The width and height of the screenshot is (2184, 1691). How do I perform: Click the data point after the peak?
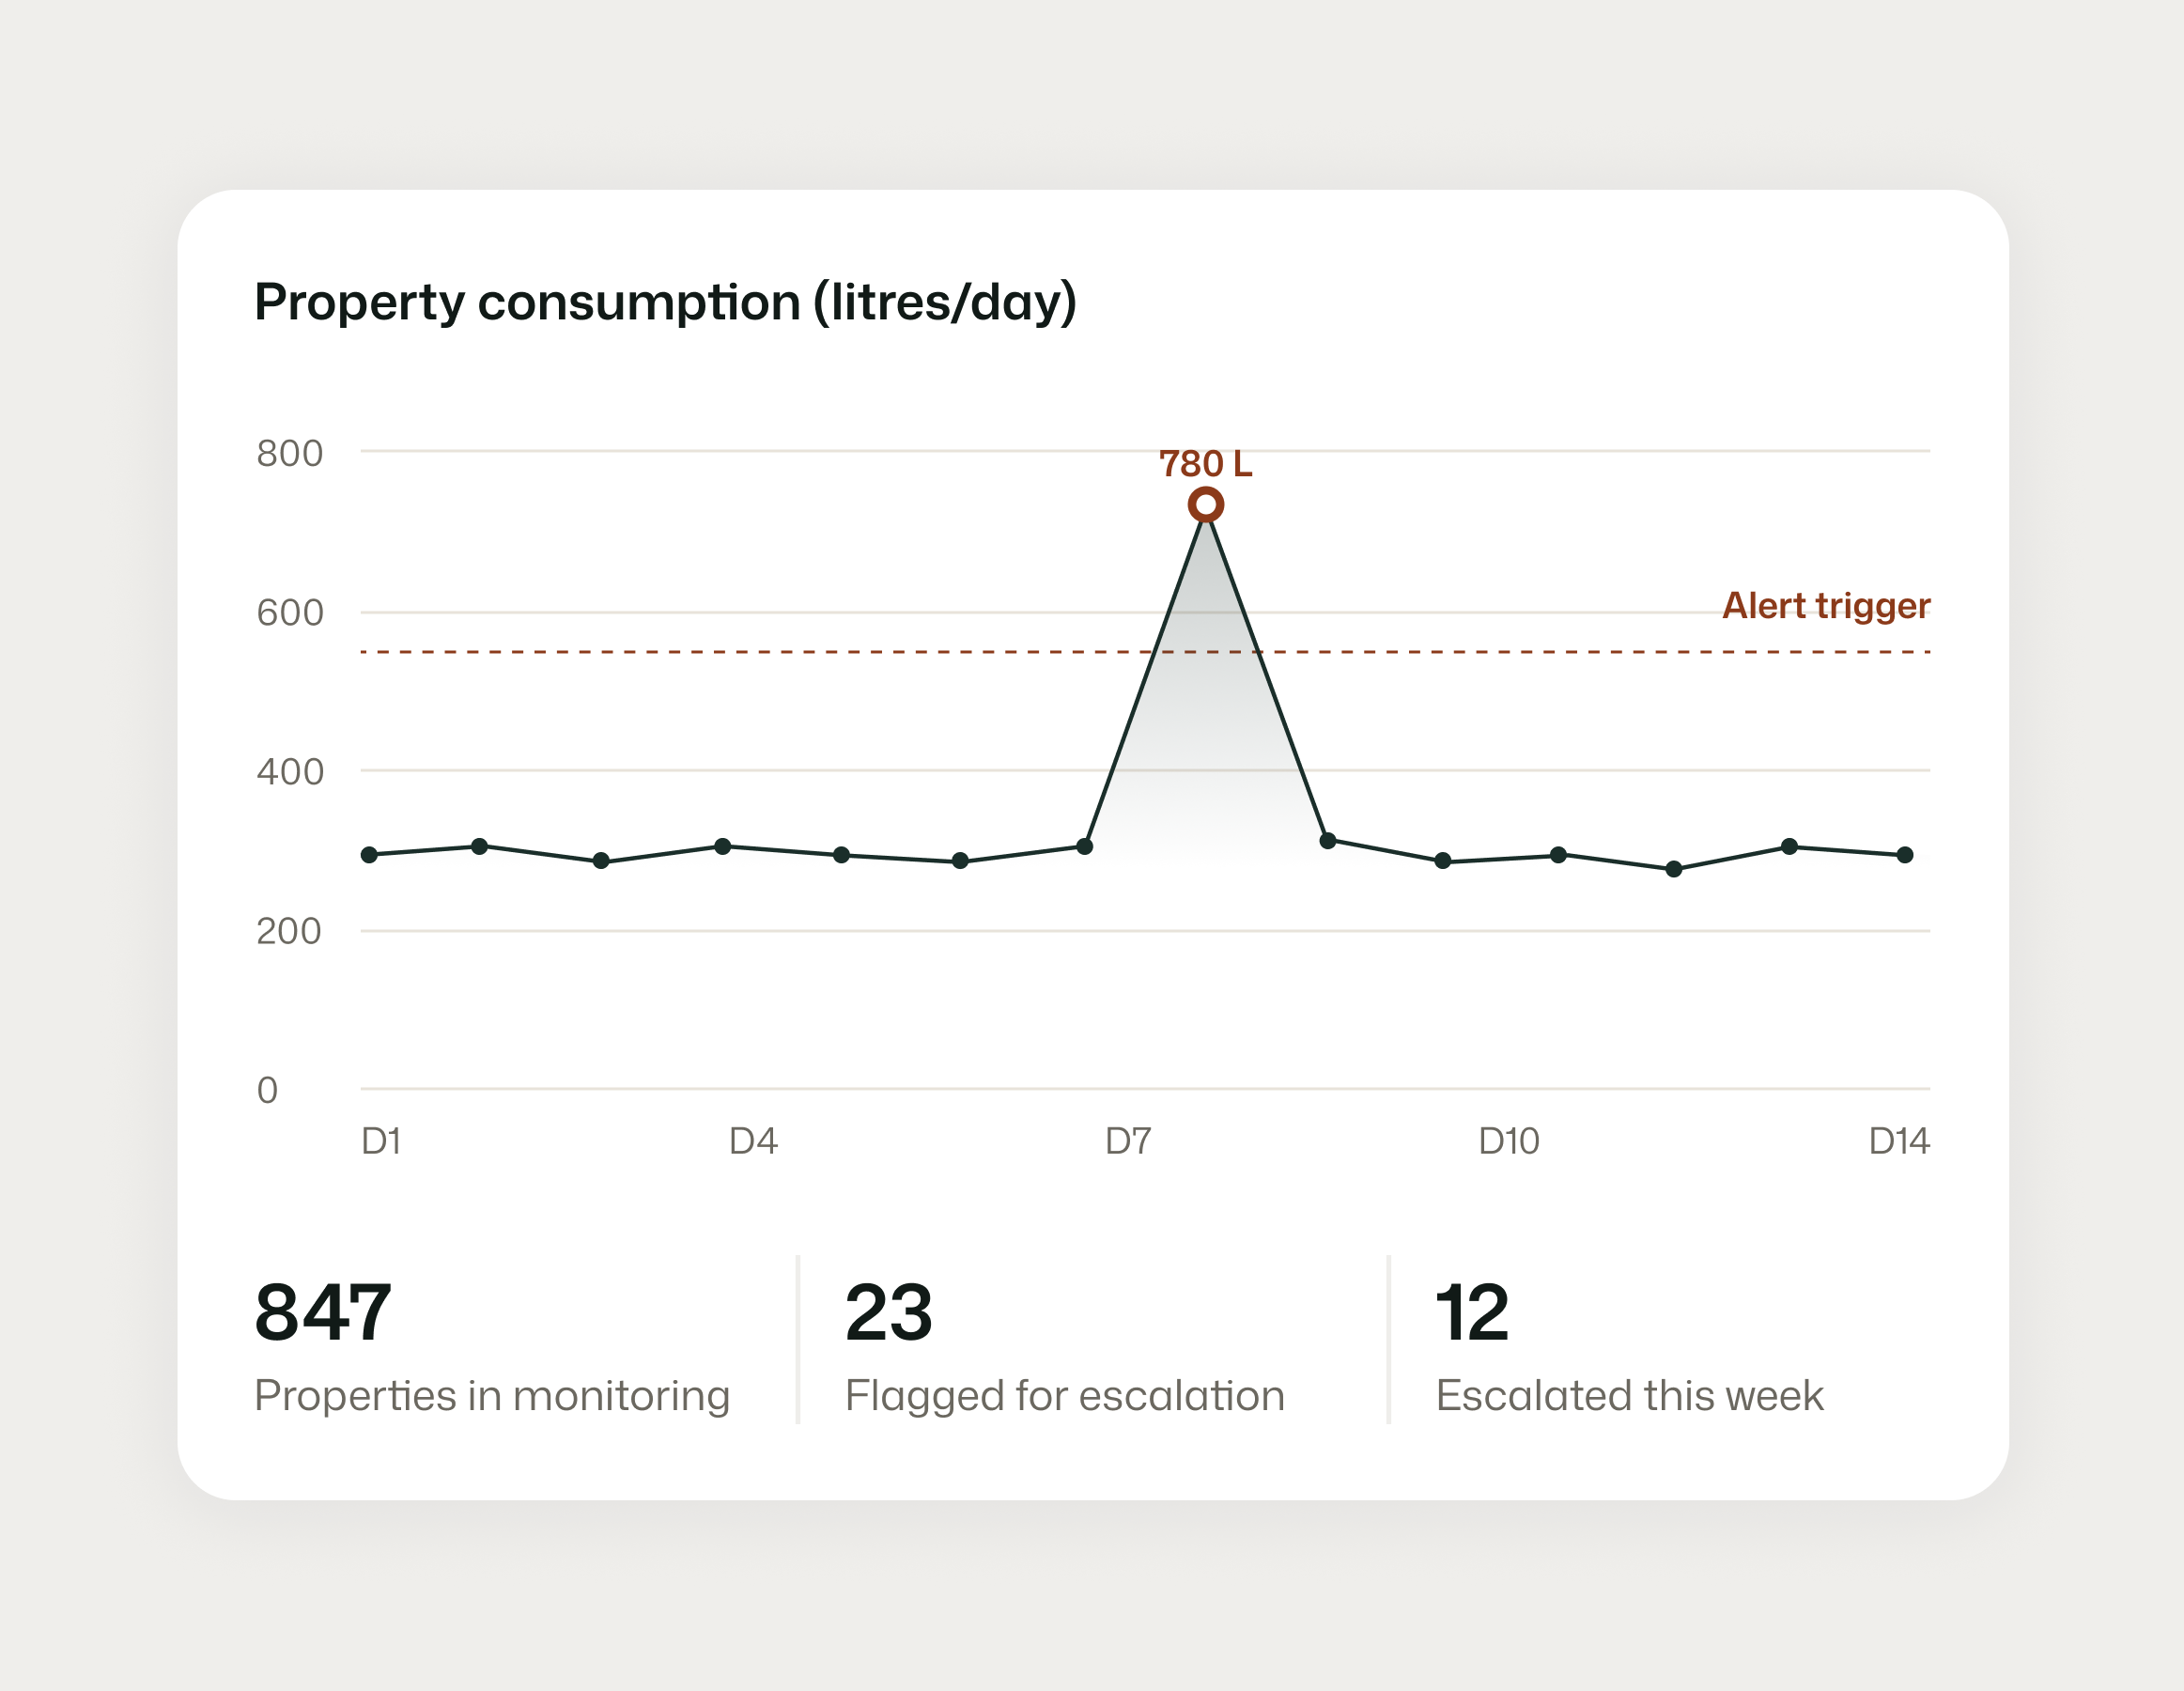(x=1328, y=841)
